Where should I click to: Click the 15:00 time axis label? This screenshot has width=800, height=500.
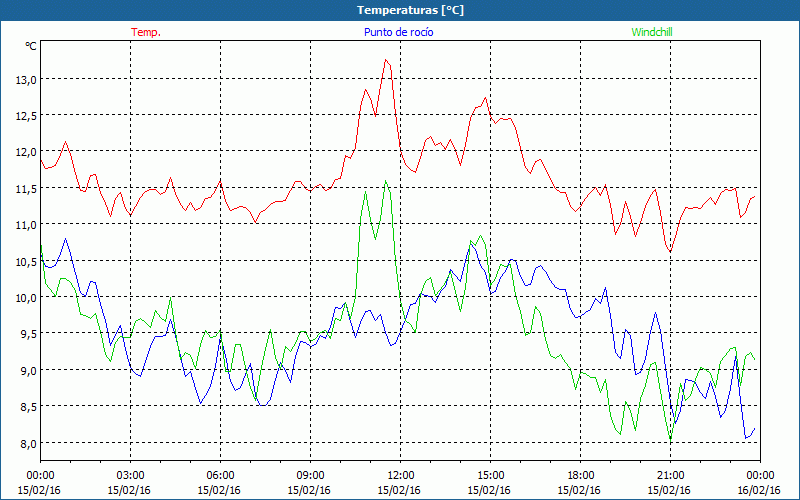490,476
